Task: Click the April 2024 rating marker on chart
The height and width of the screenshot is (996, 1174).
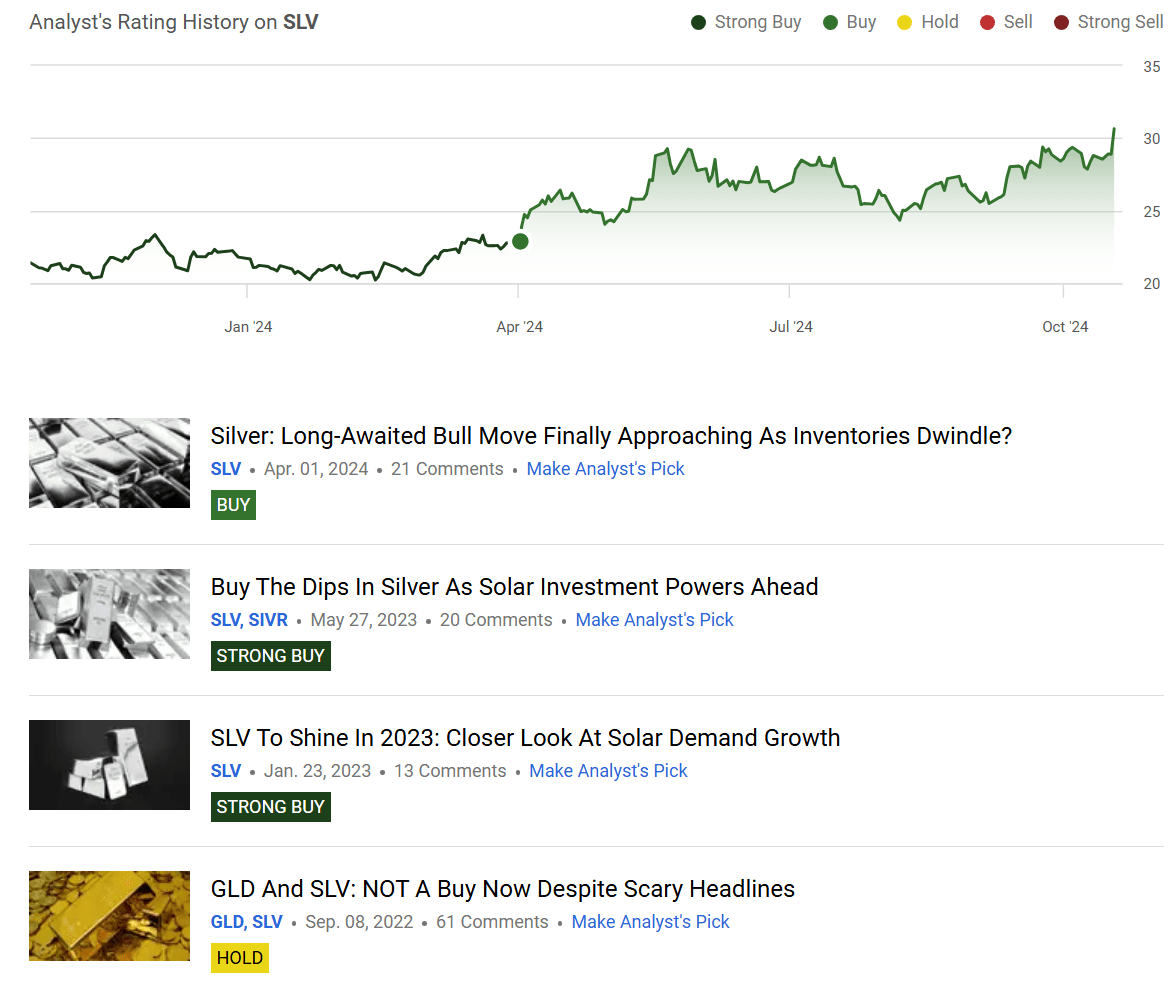Action: click(520, 241)
